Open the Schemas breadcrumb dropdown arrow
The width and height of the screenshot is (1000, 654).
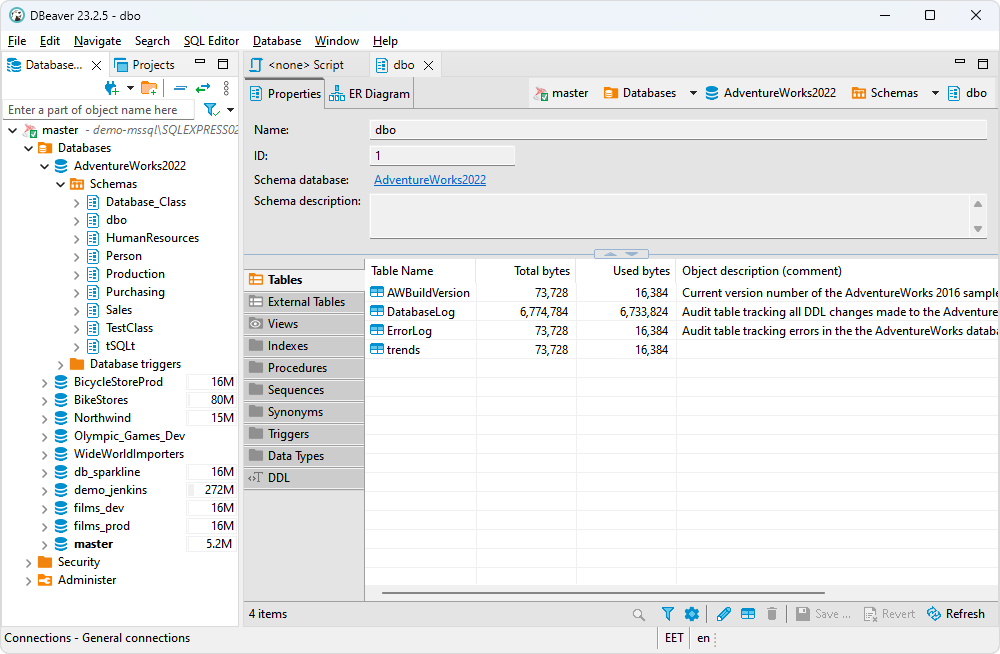935,93
